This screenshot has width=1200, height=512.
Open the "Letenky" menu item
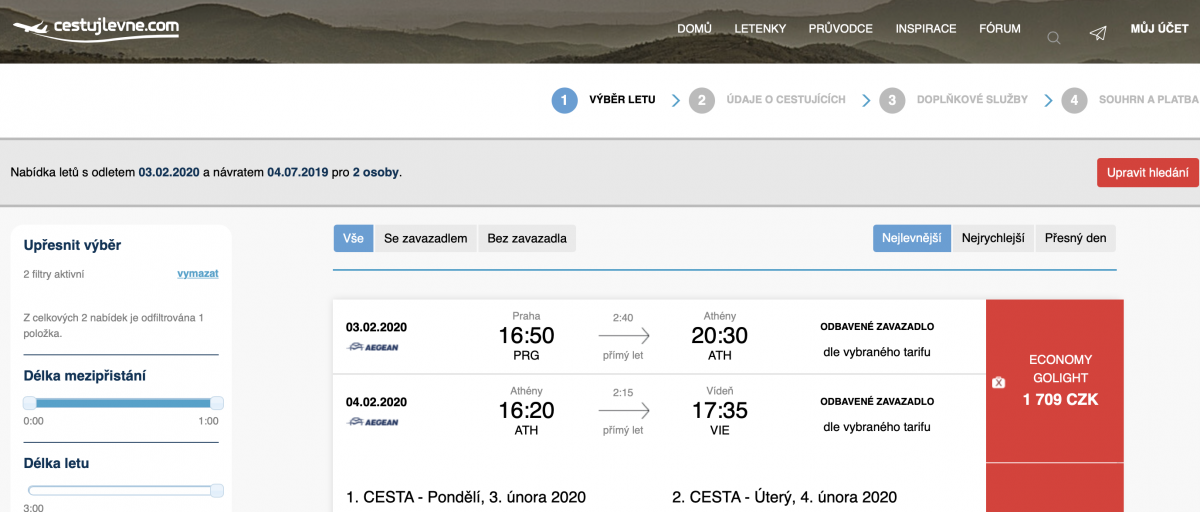click(760, 29)
